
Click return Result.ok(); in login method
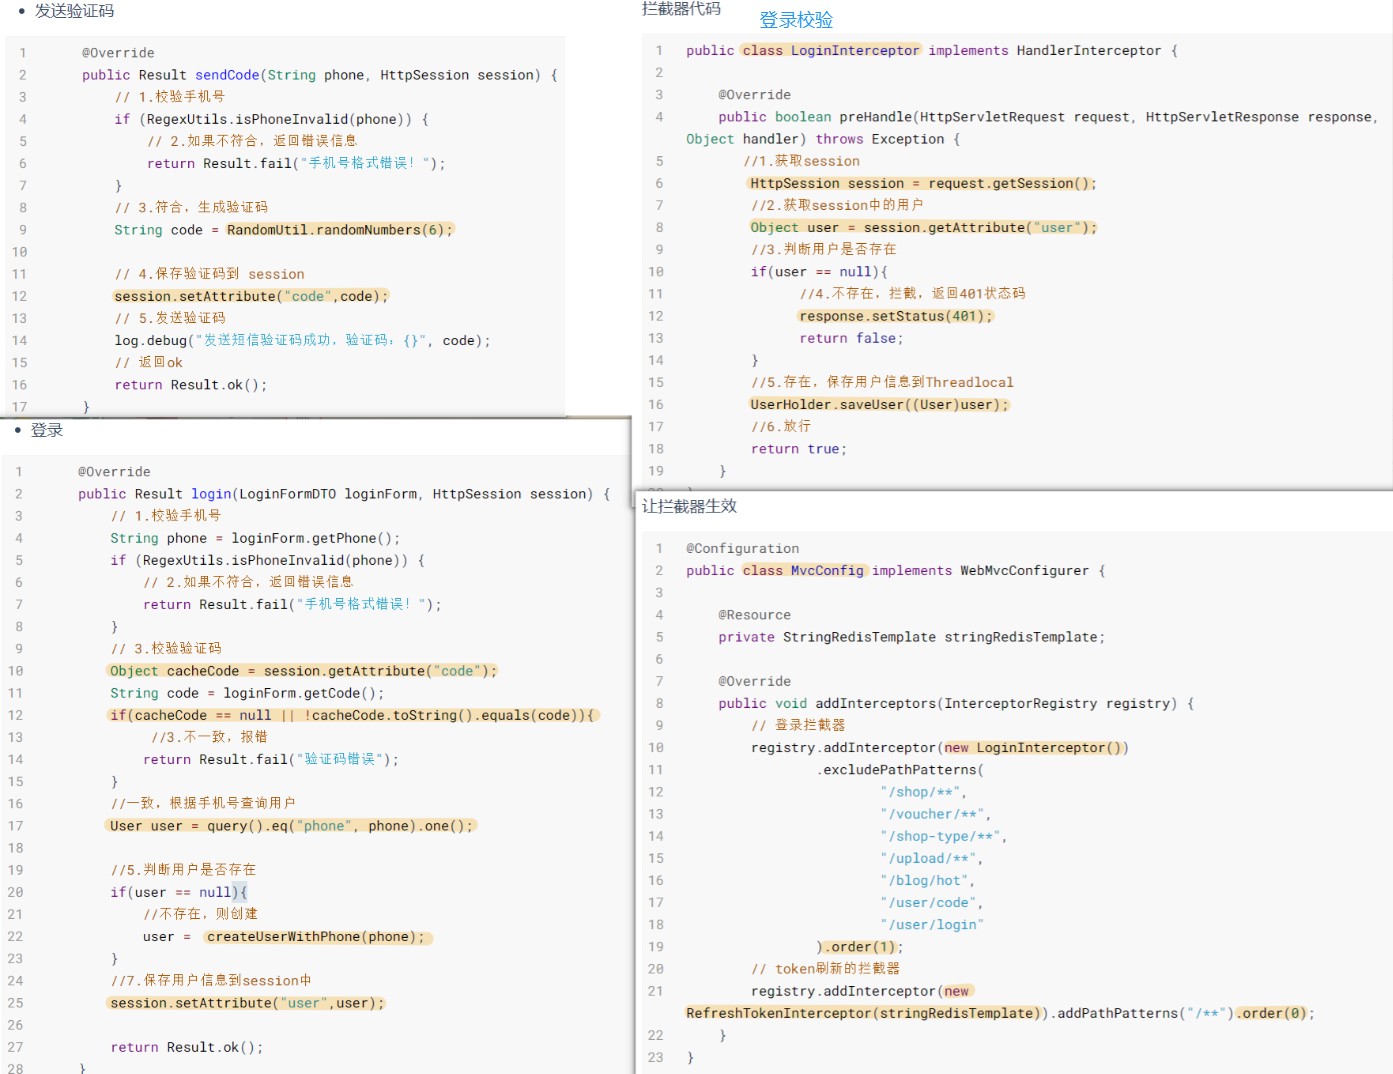coord(187,1048)
